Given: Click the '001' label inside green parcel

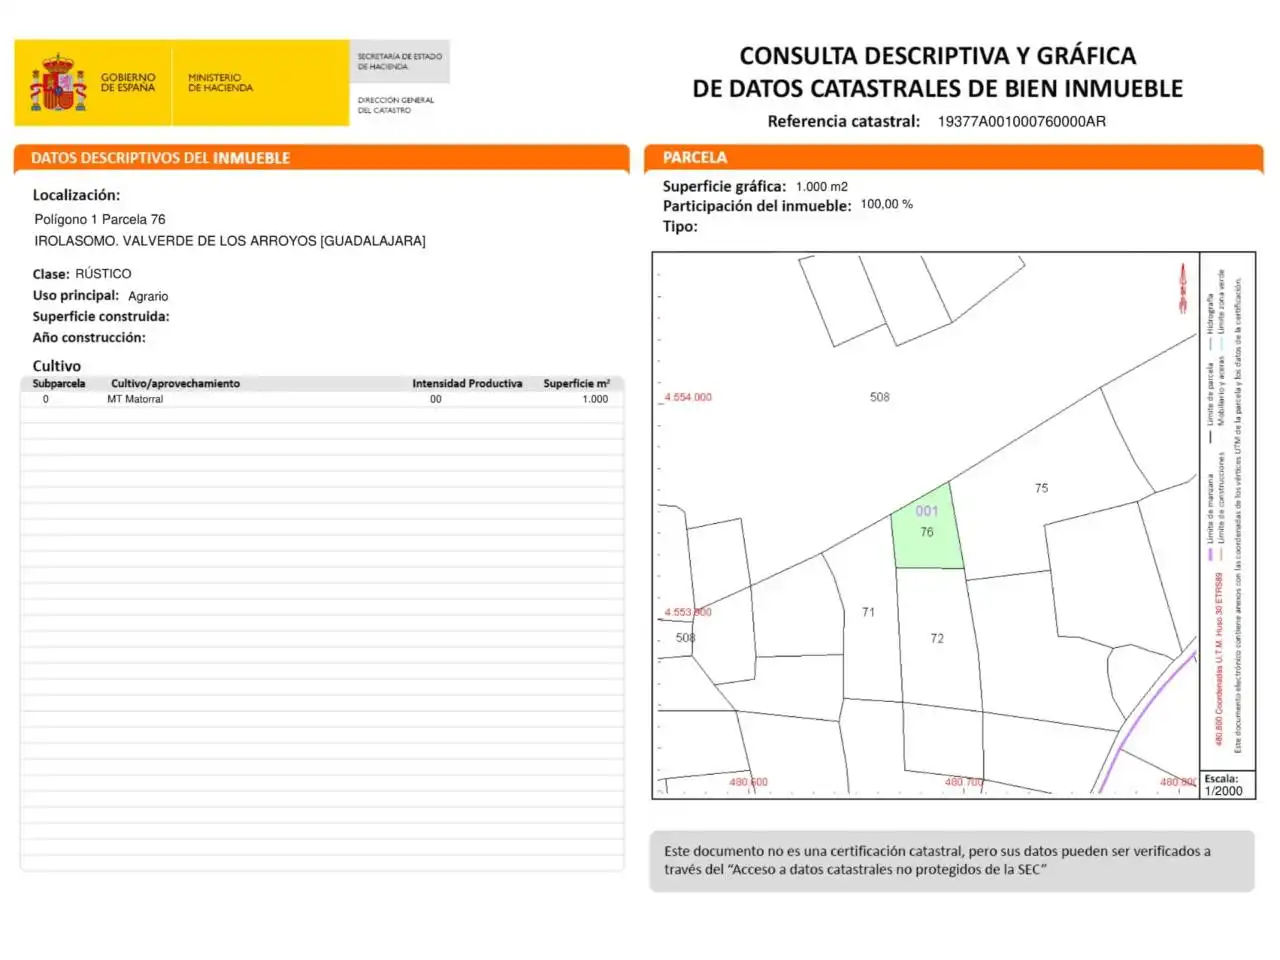Looking at the screenshot, I should point(927,511).
